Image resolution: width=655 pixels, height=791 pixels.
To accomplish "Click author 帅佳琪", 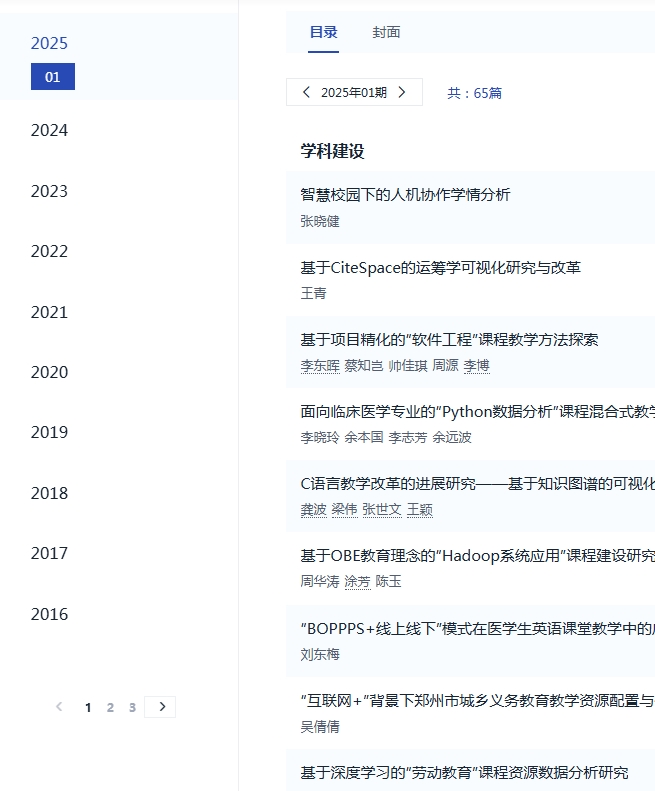I will tap(408, 365).
